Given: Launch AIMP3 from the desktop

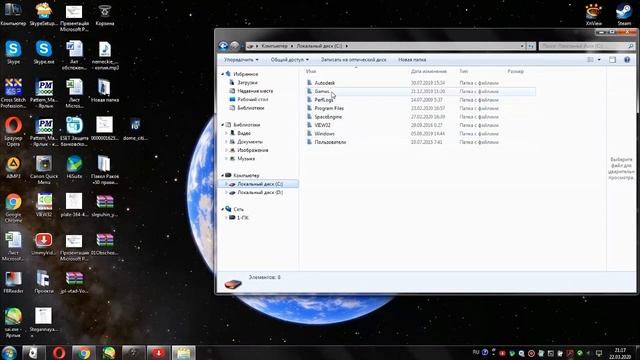Looking at the screenshot, I should click(13, 167).
